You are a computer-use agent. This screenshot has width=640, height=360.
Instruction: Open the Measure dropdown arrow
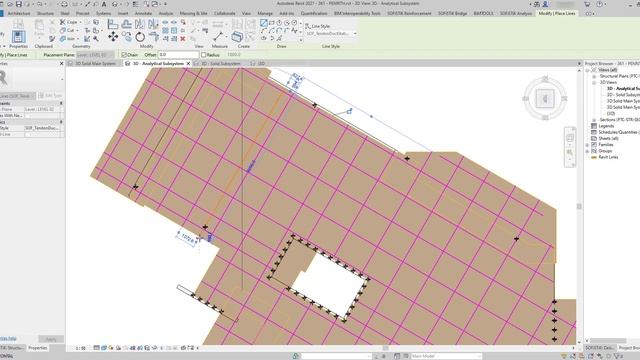pyautogui.click(x=227, y=37)
